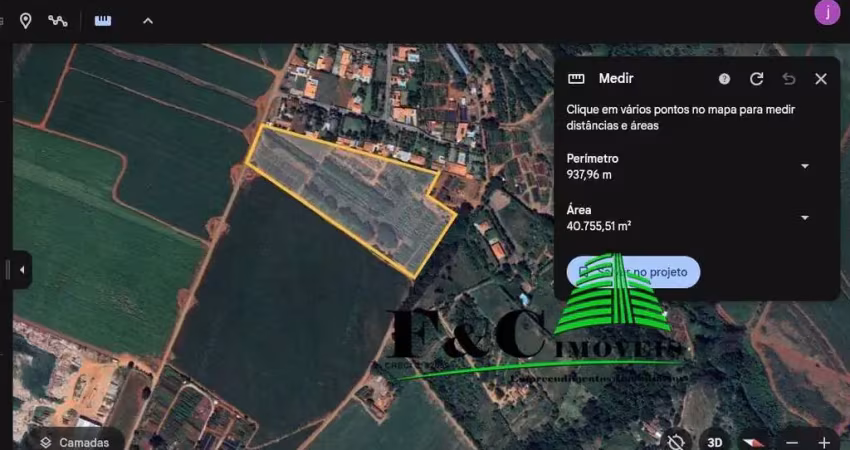Open help in the Medir panel
The height and width of the screenshot is (450, 850).
(724, 79)
